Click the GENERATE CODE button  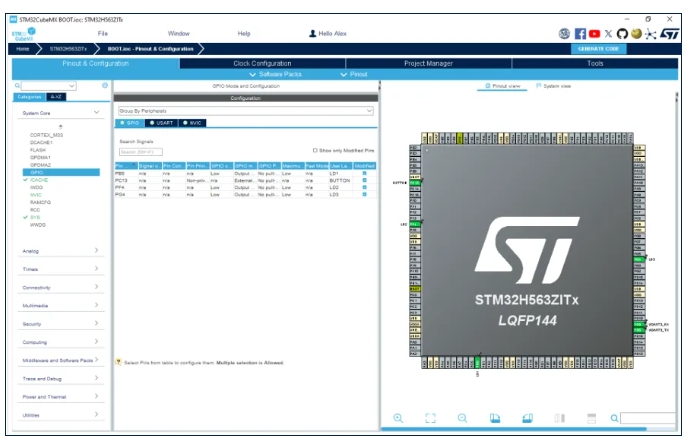[598, 49]
